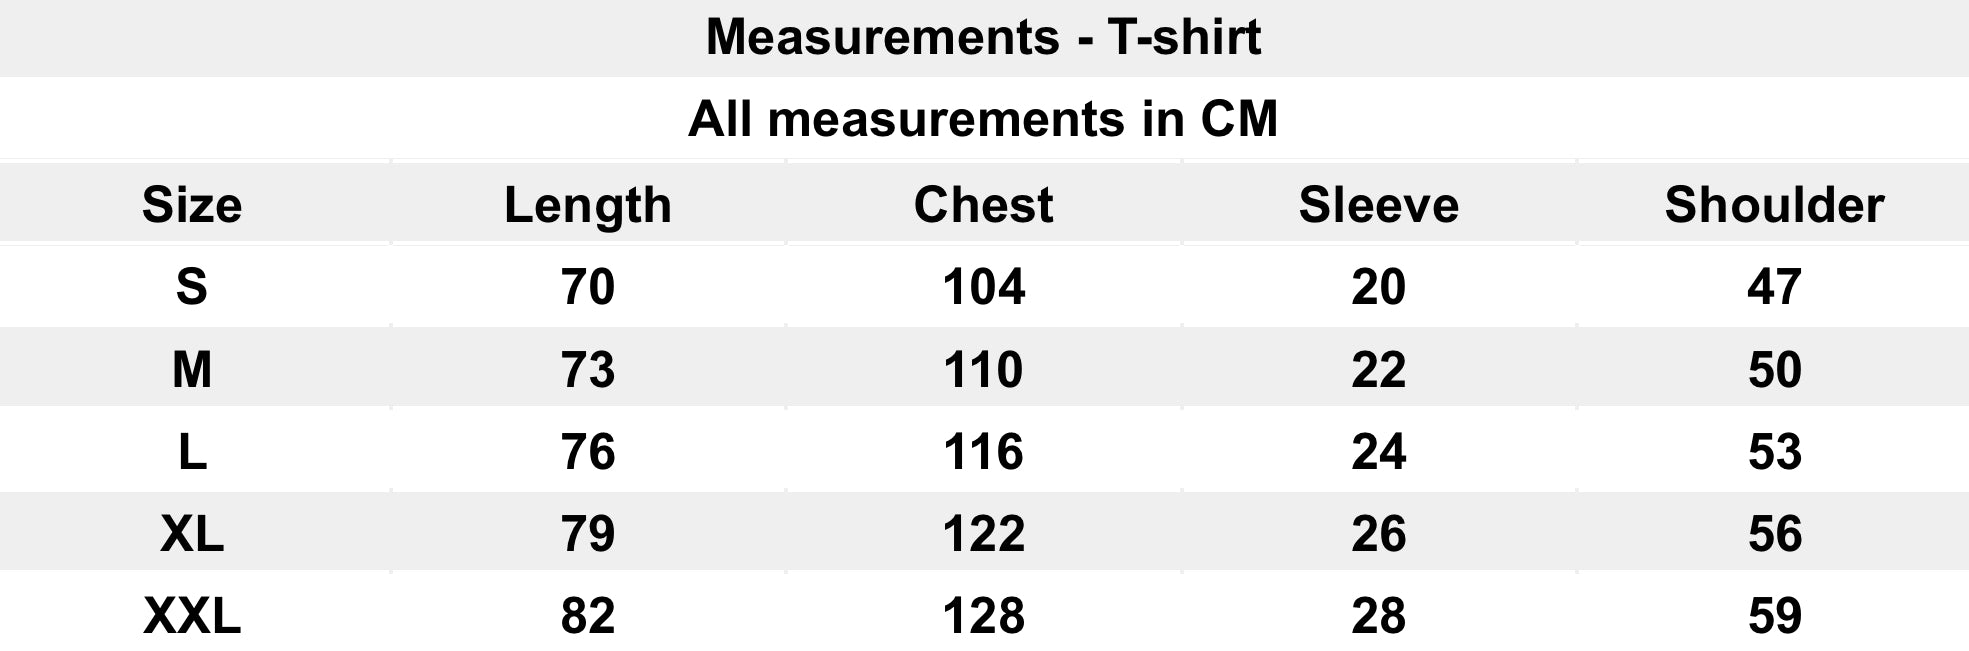The height and width of the screenshot is (651, 1969).
Task: Click the Size column header
Action: click(192, 205)
